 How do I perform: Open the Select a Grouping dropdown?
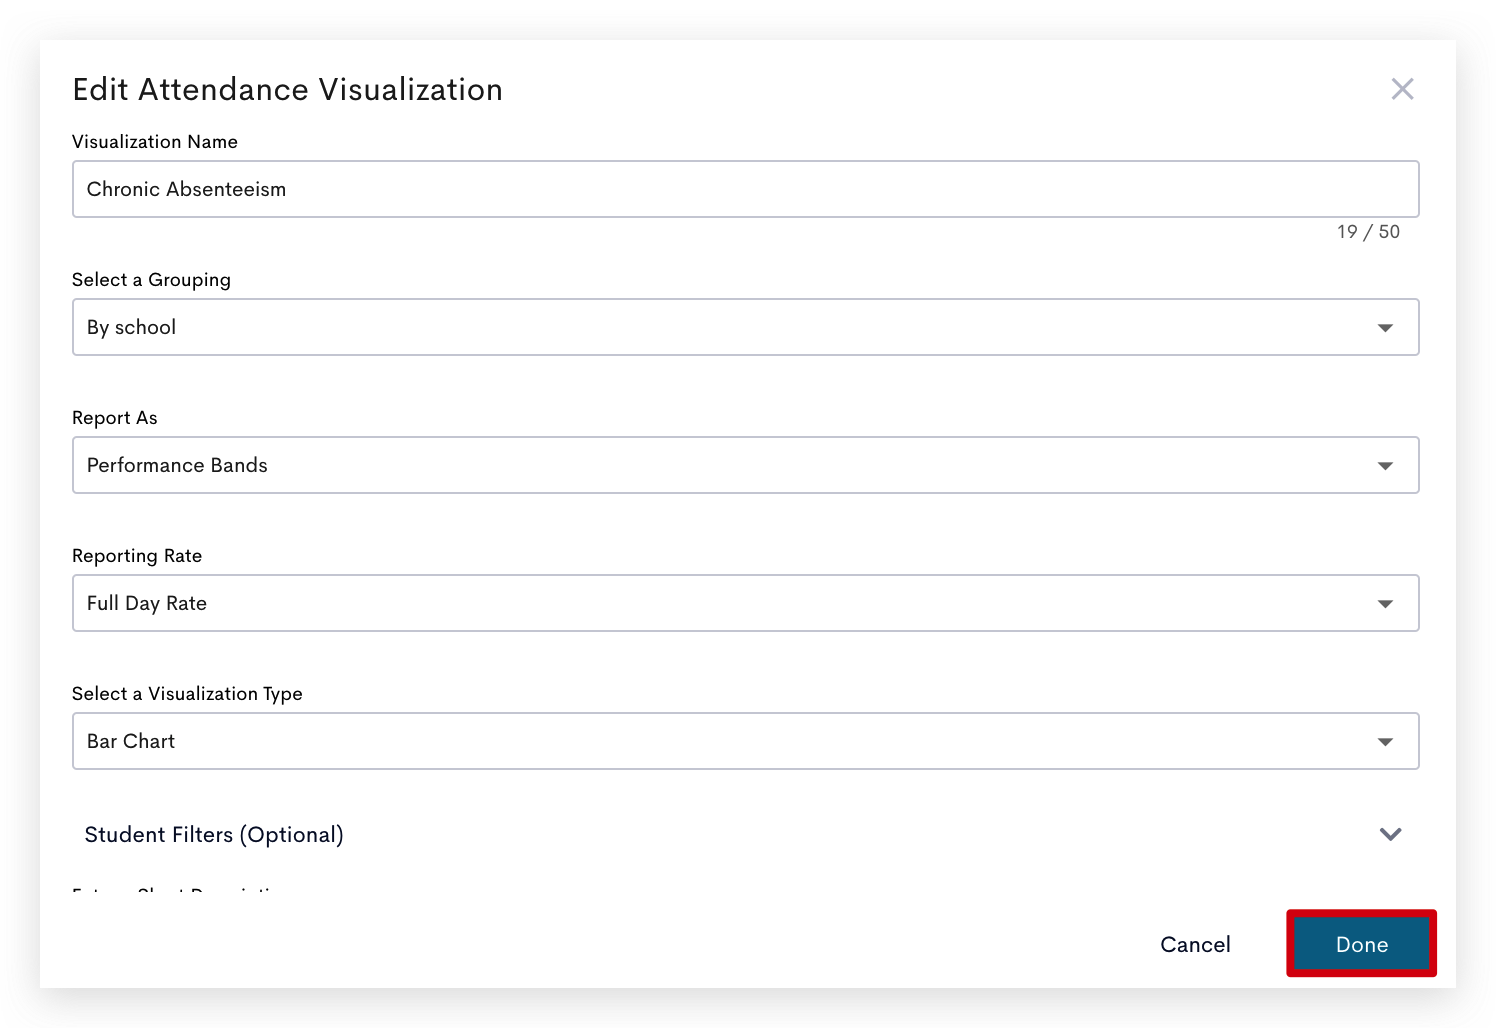(x=745, y=327)
